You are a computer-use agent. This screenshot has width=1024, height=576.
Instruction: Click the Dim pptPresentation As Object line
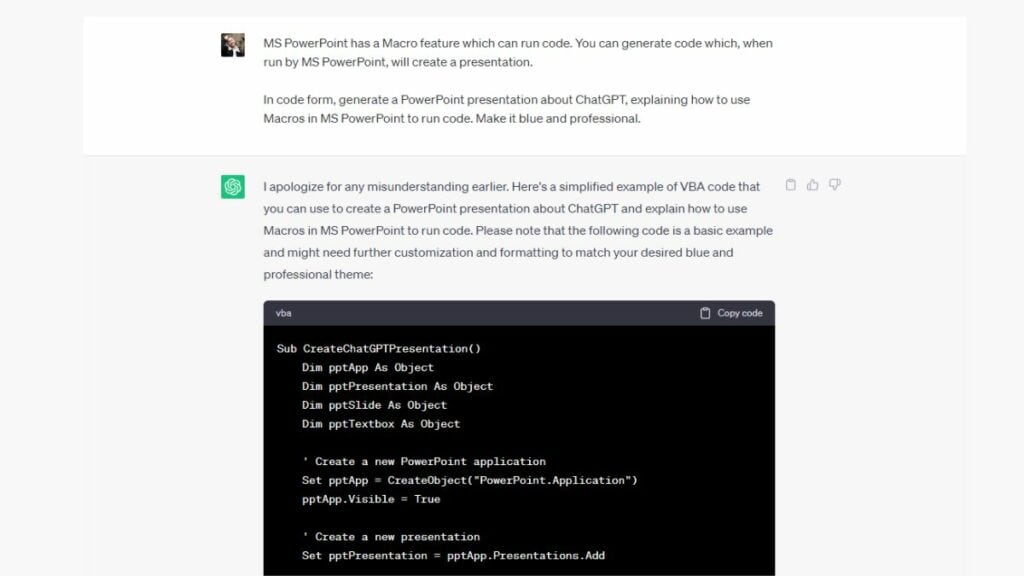tap(397, 387)
